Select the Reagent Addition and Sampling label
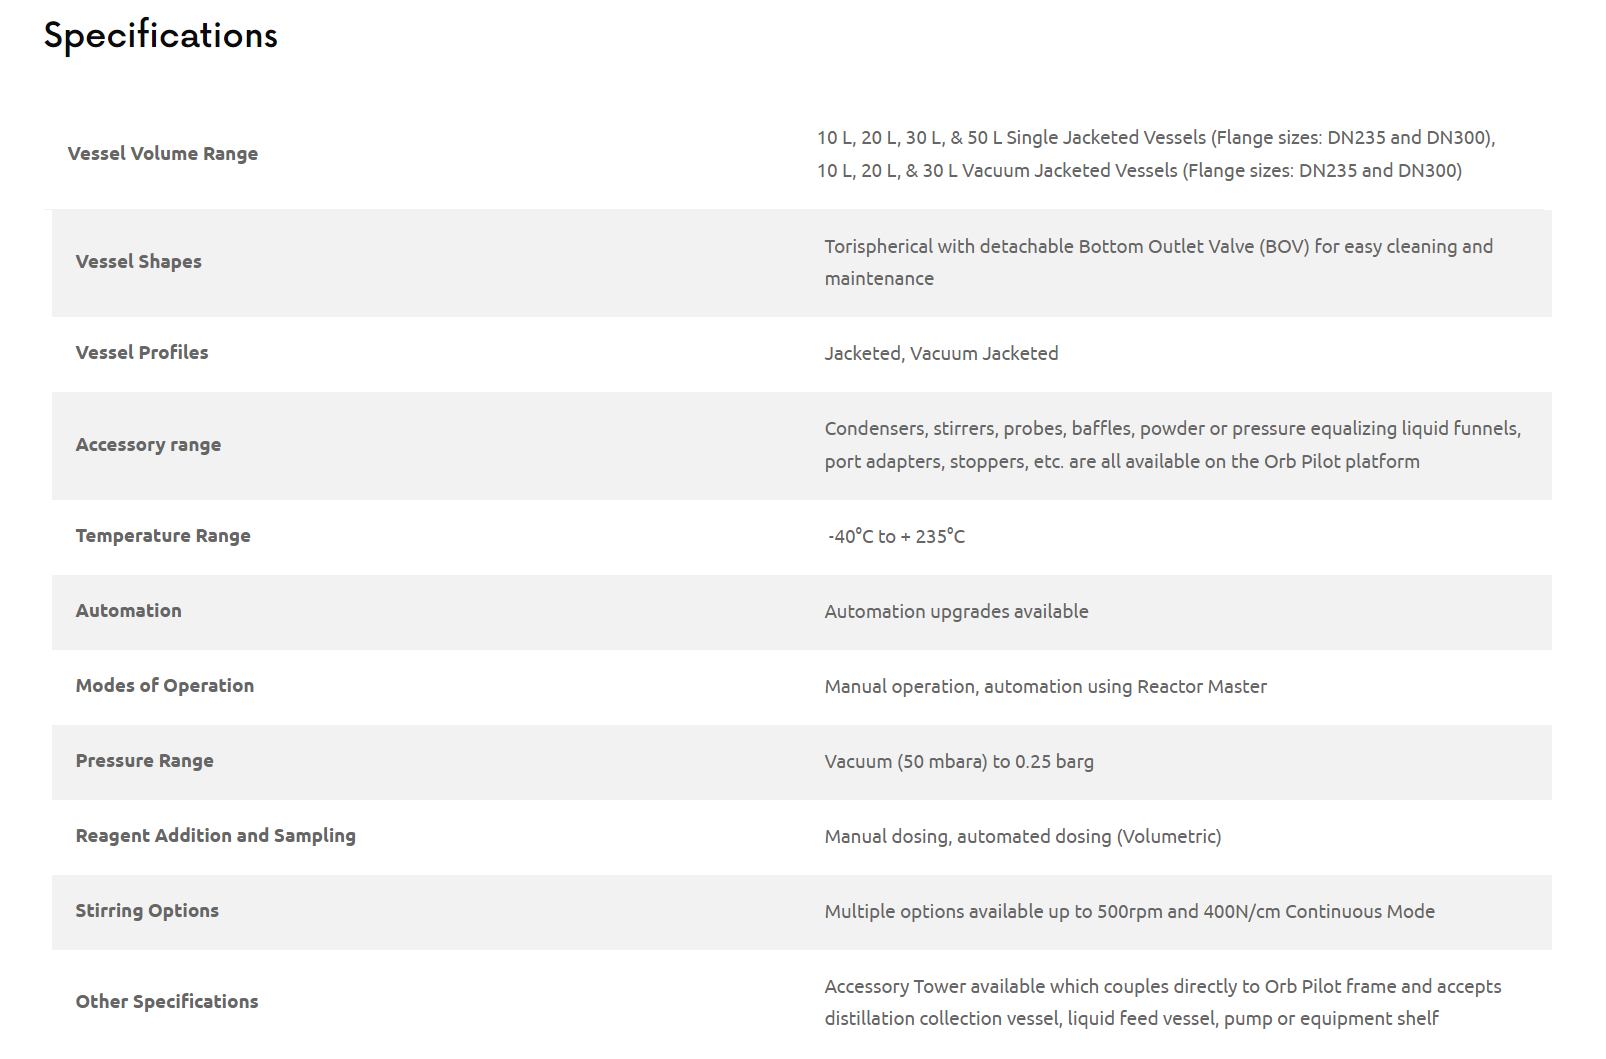1606x1059 pixels. click(x=216, y=836)
